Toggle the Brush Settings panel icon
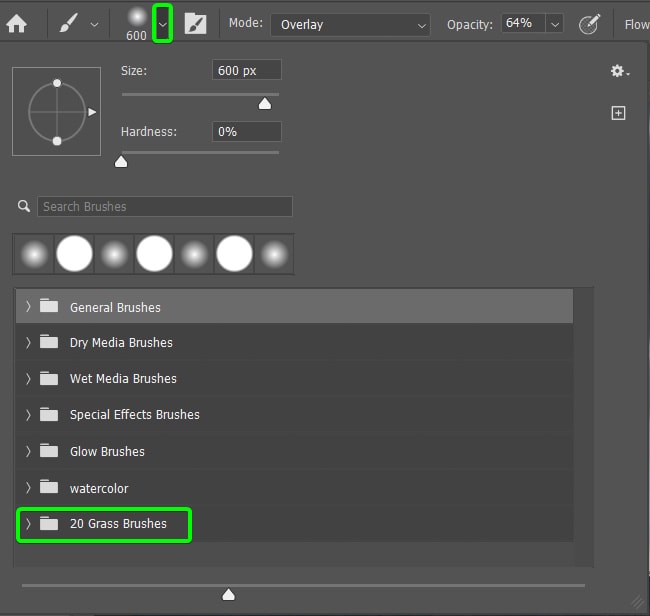Screen dimensions: 650x616 pos(195,23)
